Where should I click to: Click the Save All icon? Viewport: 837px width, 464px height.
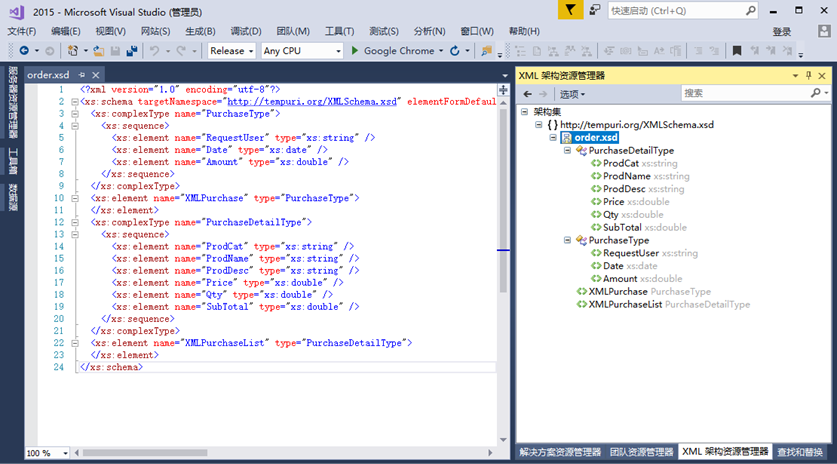pyautogui.click(x=132, y=51)
